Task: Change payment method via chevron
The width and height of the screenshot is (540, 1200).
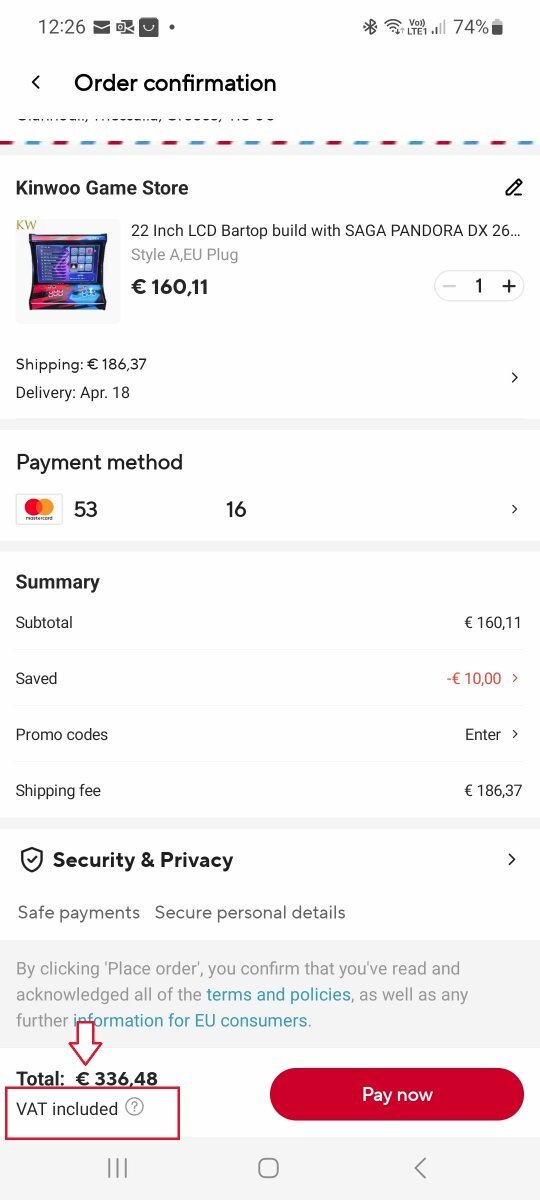Action: 514,509
